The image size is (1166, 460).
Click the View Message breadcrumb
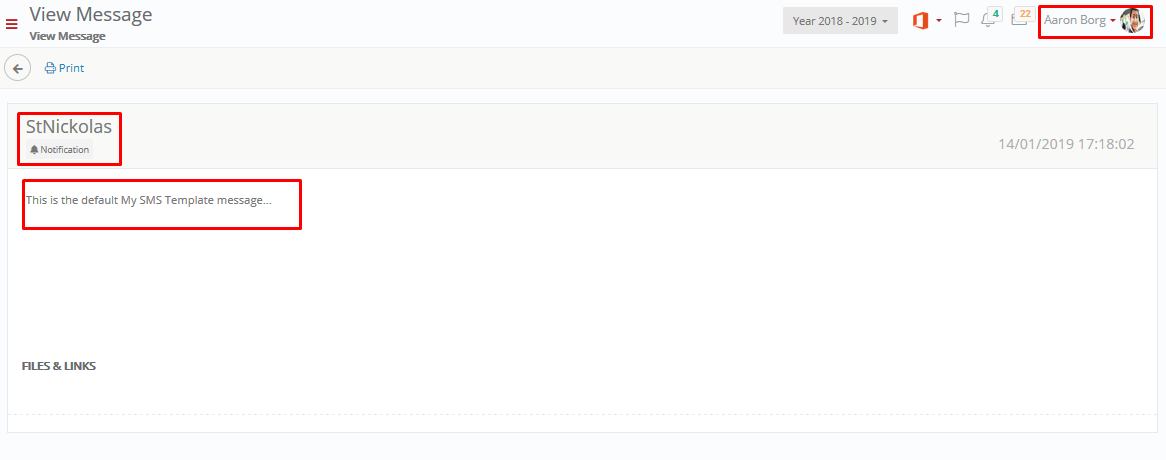[x=67, y=36]
